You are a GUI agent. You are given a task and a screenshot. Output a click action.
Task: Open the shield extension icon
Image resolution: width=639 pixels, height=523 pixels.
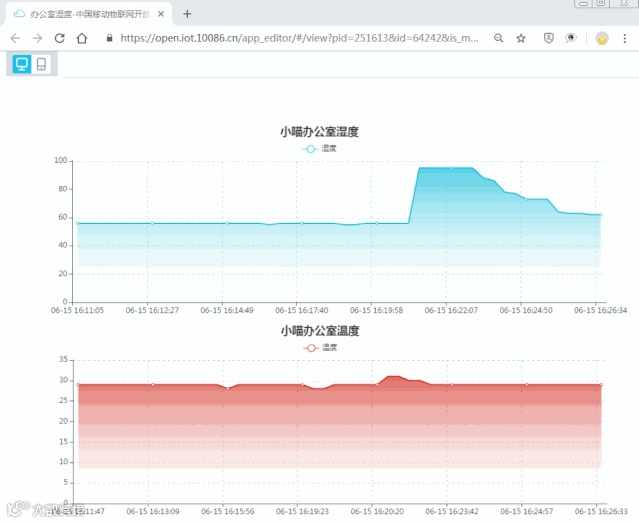549,38
